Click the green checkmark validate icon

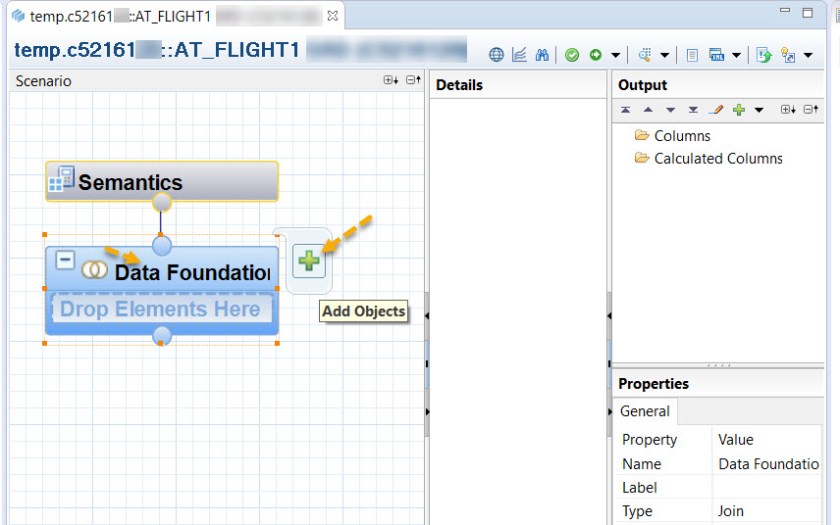(x=572, y=55)
